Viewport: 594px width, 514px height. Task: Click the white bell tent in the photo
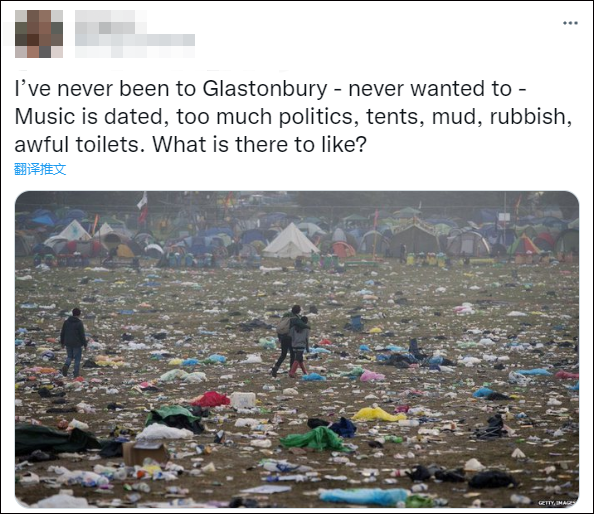291,241
